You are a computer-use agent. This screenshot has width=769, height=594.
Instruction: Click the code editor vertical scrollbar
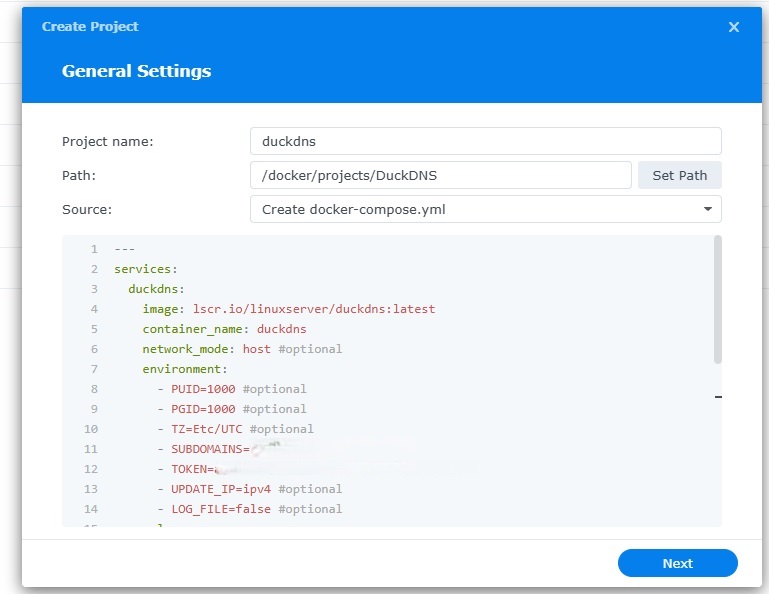pyautogui.click(x=718, y=299)
